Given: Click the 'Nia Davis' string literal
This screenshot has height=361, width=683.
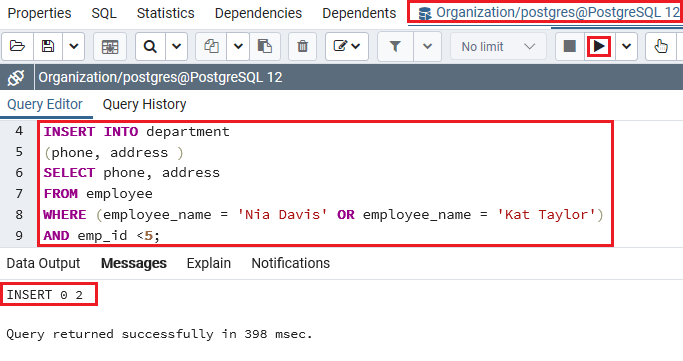Looking at the screenshot, I should (x=282, y=215).
